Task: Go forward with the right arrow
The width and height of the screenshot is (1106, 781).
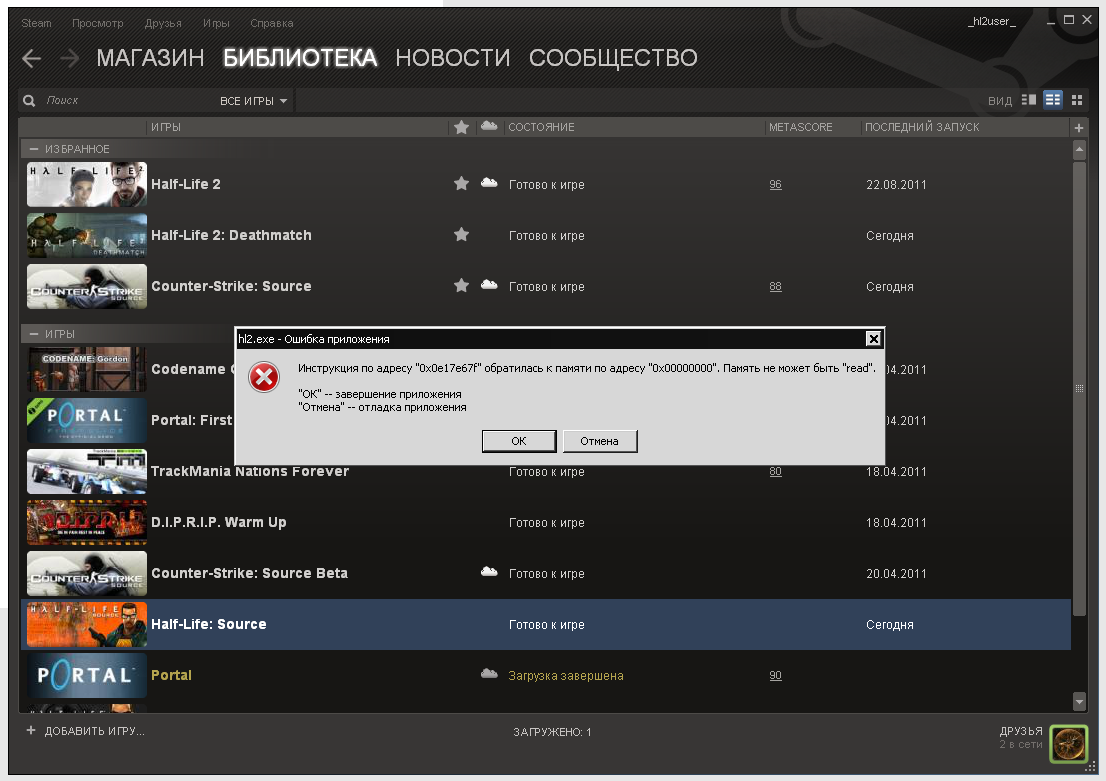Action: pyautogui.click(x=69, y=58)
